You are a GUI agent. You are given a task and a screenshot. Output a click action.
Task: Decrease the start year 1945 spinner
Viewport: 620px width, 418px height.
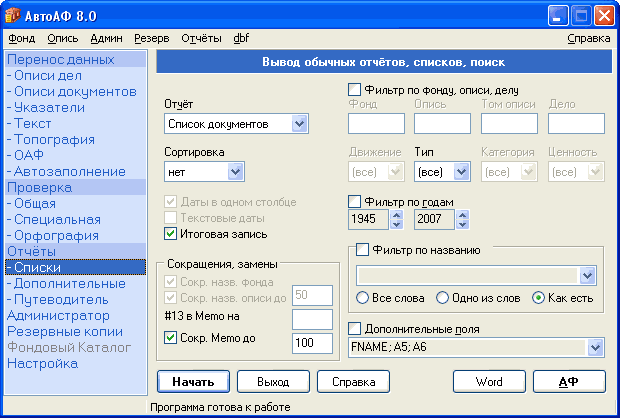pos(397,224)
